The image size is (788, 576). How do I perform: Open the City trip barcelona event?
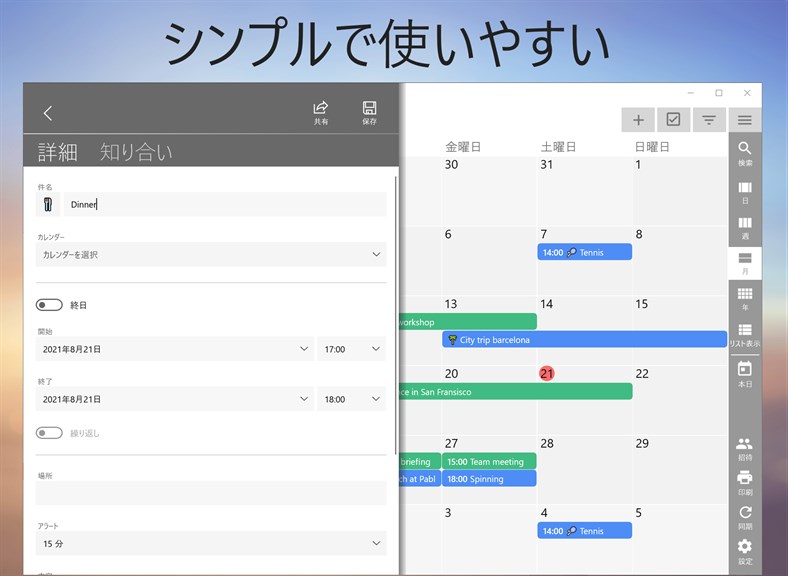[x=584, y=340]
